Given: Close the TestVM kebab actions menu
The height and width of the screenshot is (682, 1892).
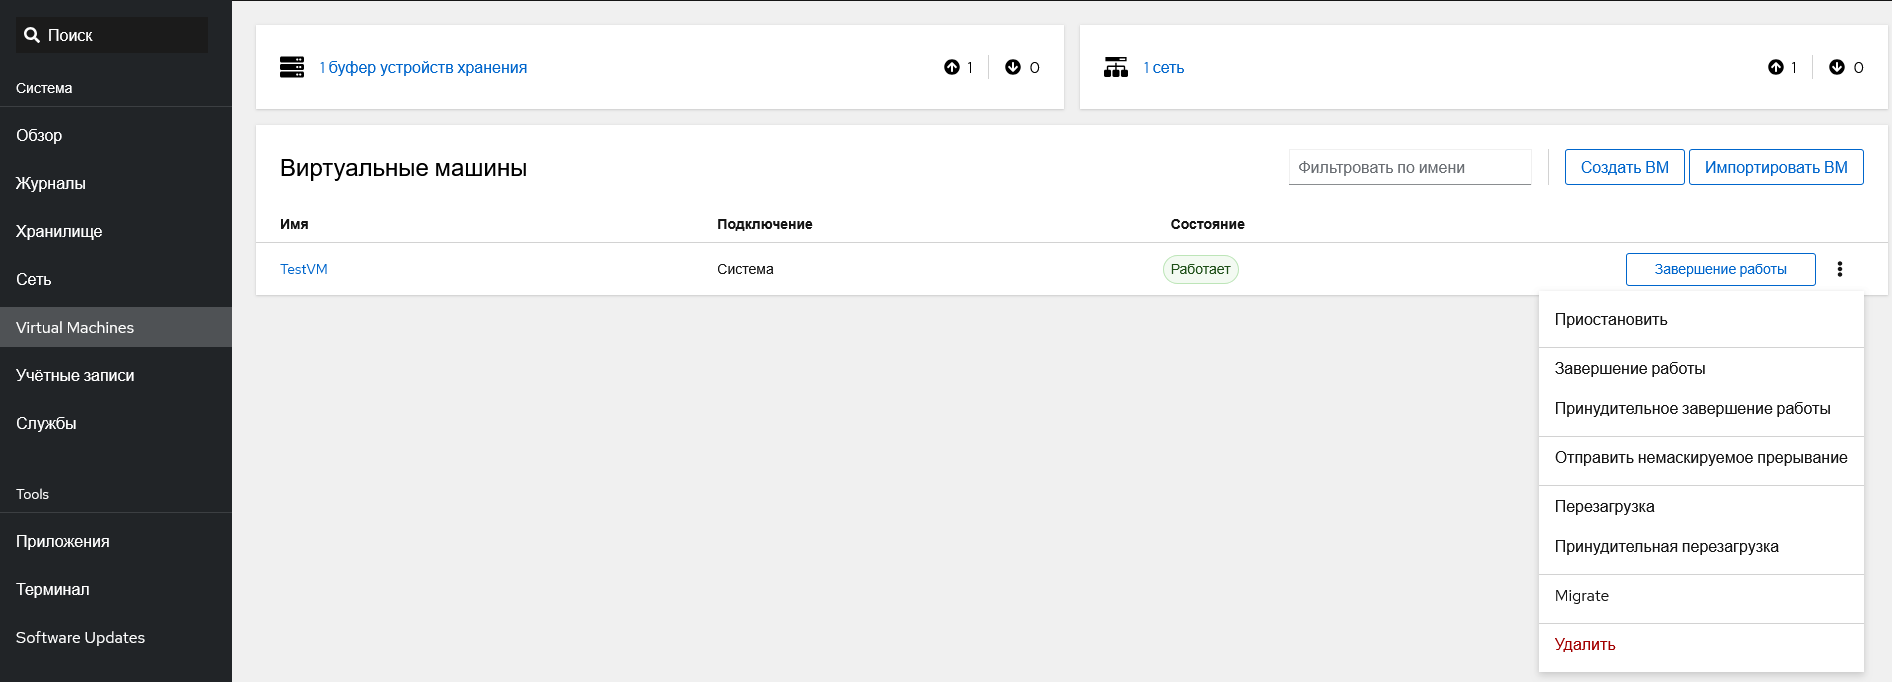Looking at the screenshot, I should click(x=1839, y=269).
